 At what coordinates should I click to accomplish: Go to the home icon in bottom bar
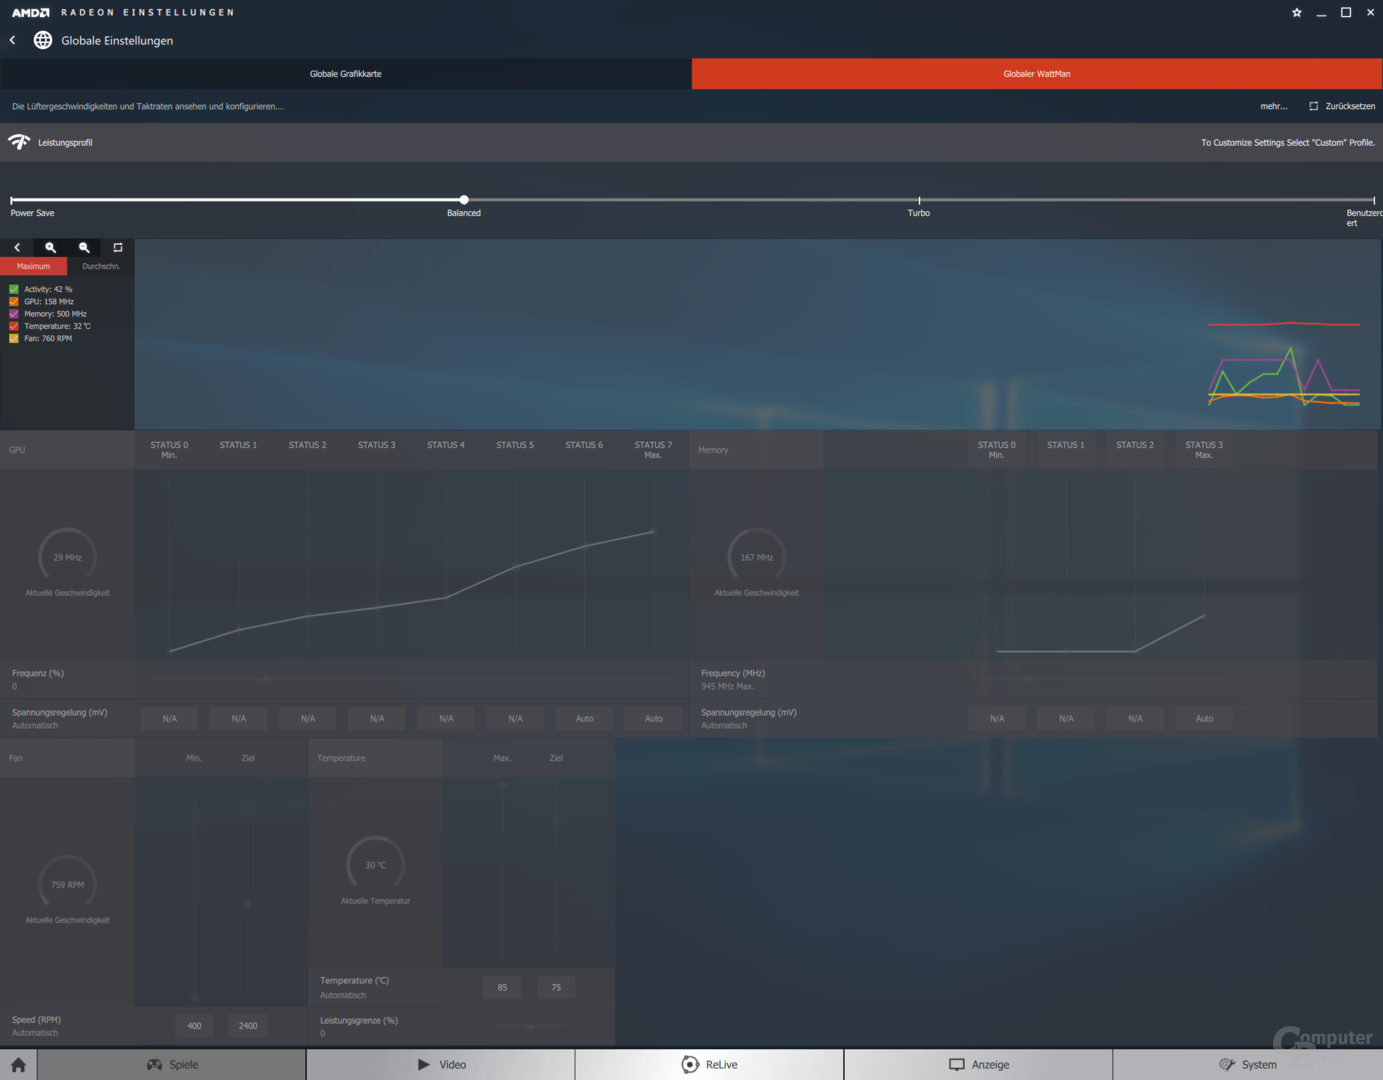pos(18,1065)
